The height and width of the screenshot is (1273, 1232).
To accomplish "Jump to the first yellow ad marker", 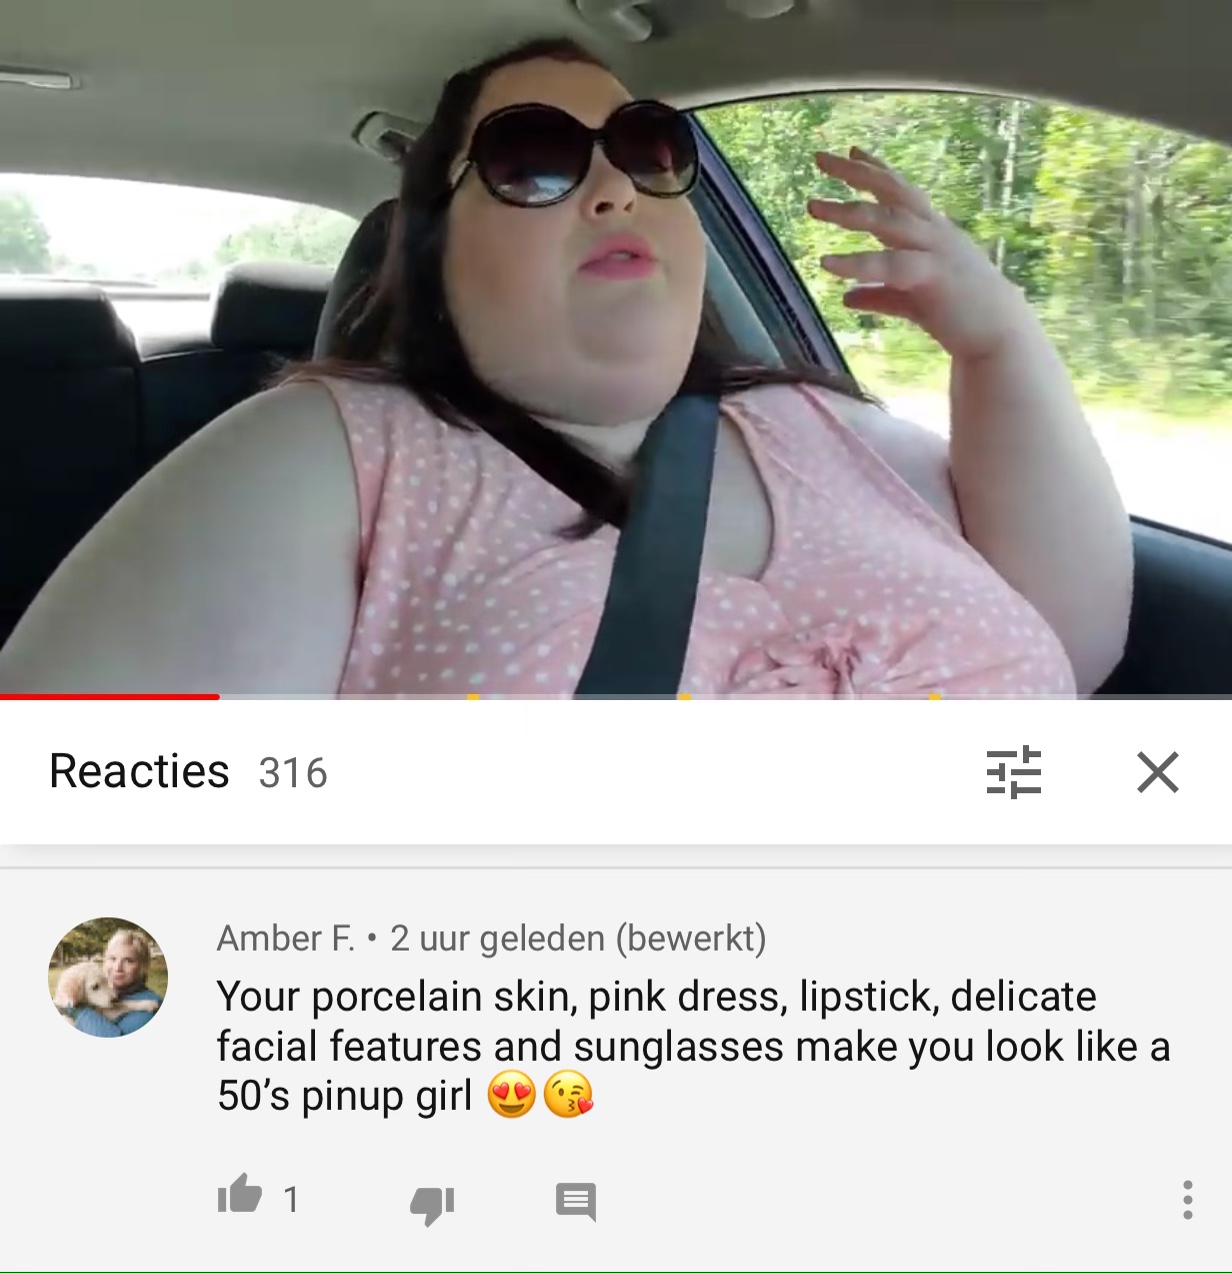I will click(x=473, y=696).
